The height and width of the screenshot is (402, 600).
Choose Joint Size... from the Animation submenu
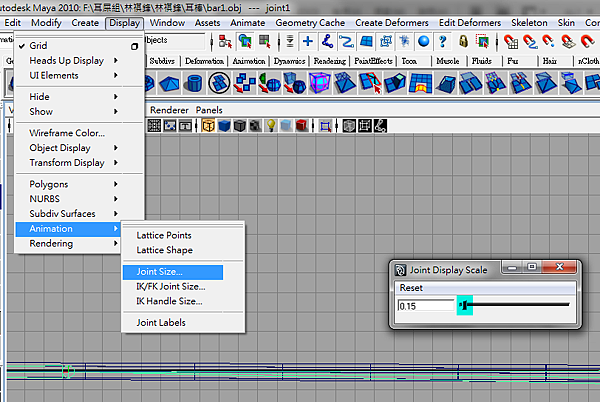click(x=160, y=271)
